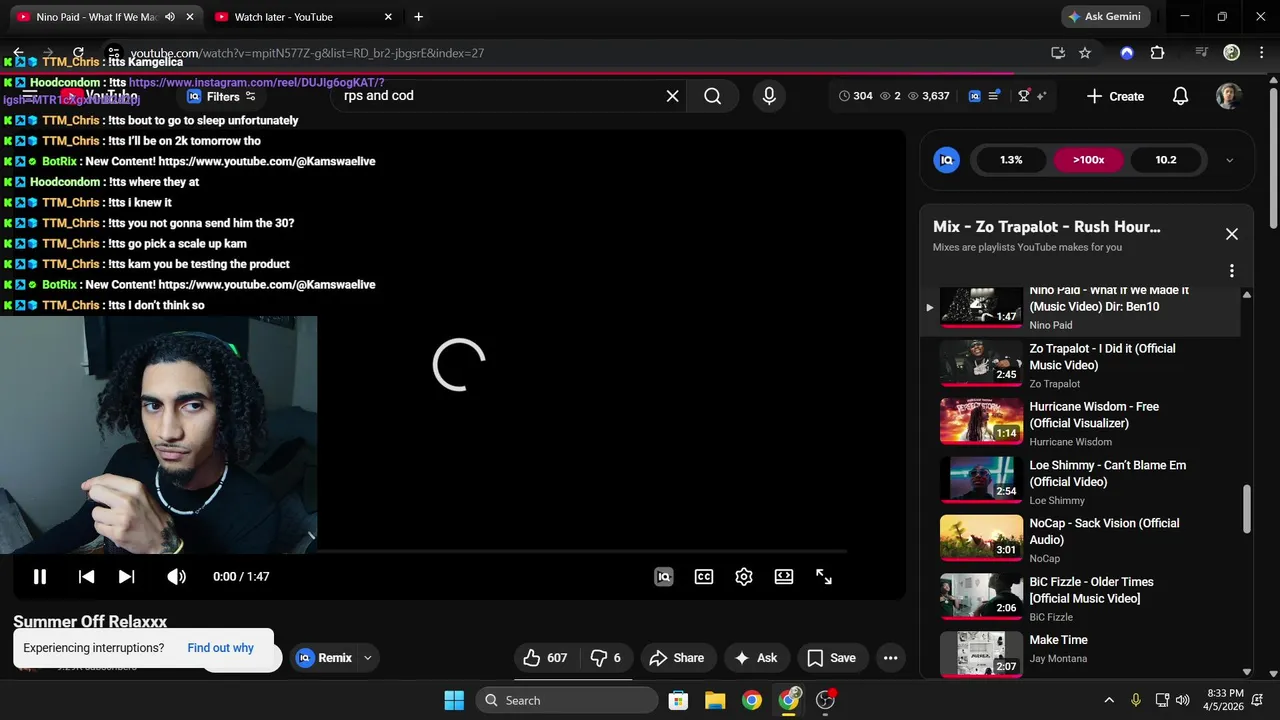Select the 1.3% score pill
1280x720 pixels.
(x=1011, y=160)
